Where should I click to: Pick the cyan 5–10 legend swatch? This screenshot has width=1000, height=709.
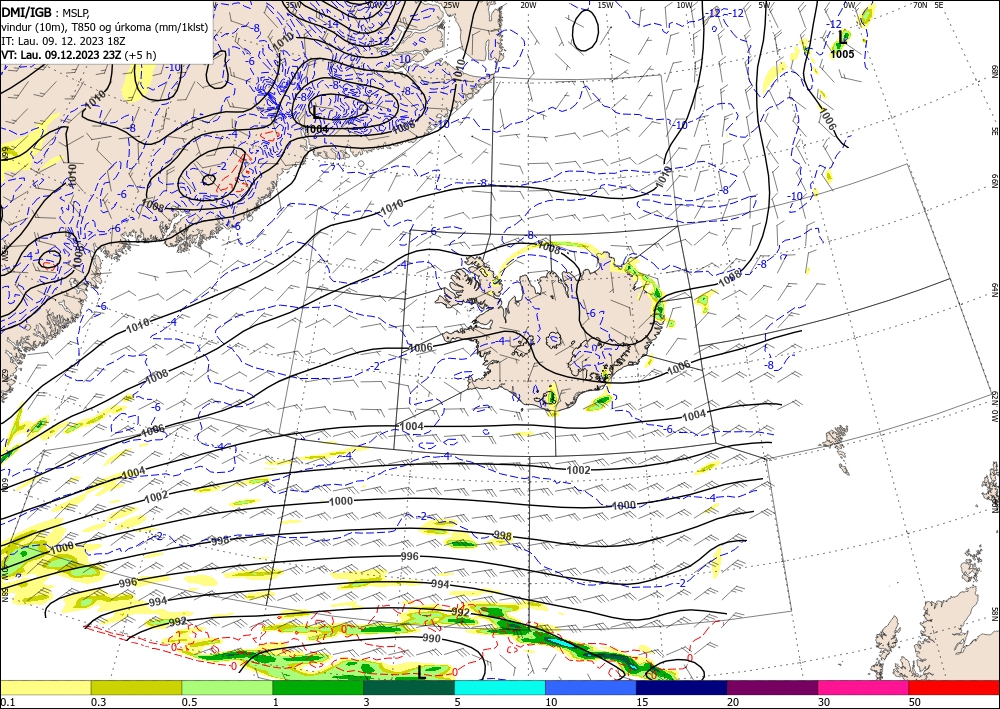click(500, 687)
